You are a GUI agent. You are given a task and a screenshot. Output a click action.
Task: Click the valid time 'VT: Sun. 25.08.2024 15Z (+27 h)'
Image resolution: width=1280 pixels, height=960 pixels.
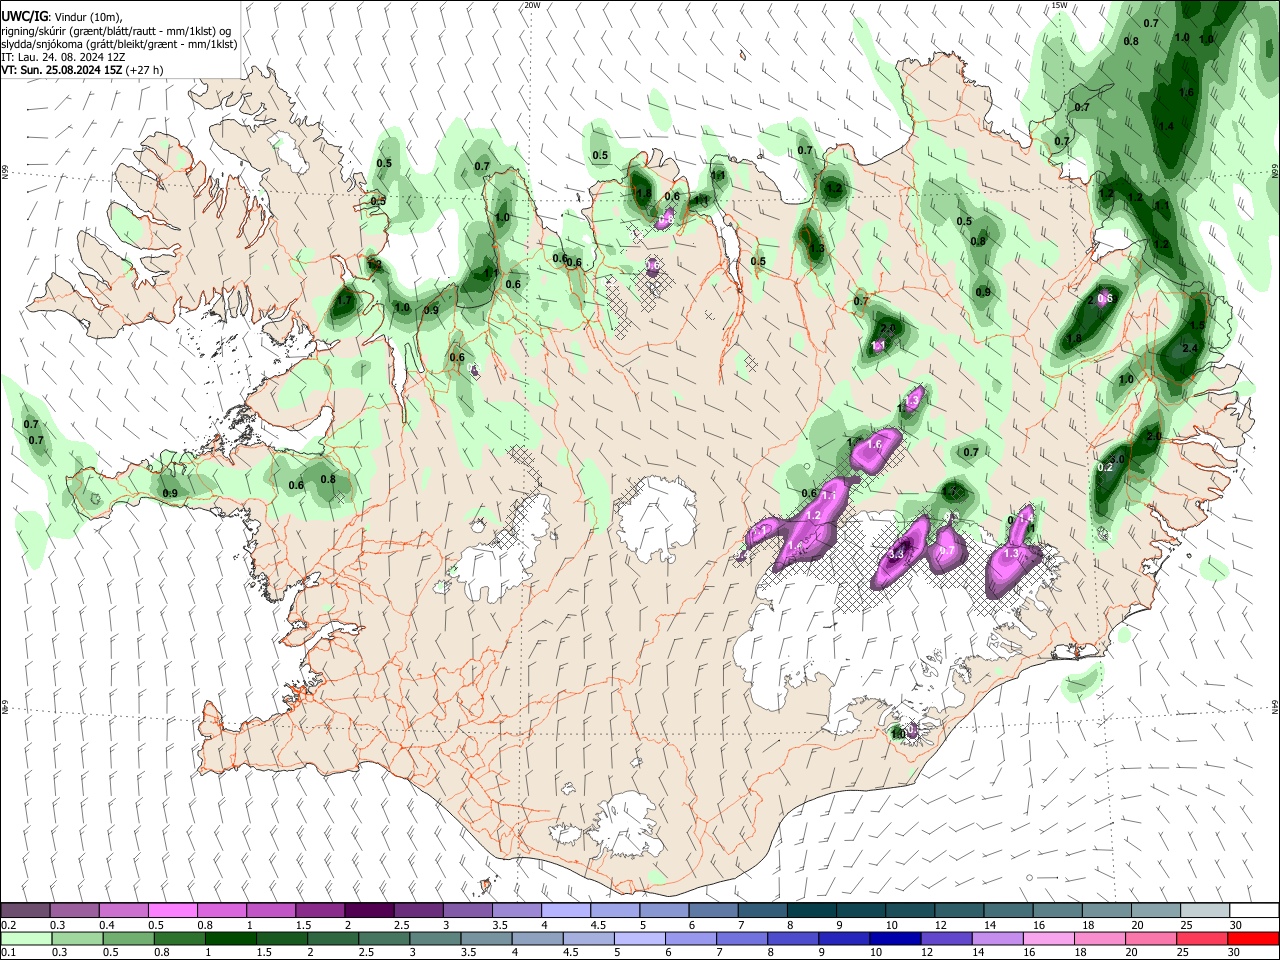(x=82, y=70)
